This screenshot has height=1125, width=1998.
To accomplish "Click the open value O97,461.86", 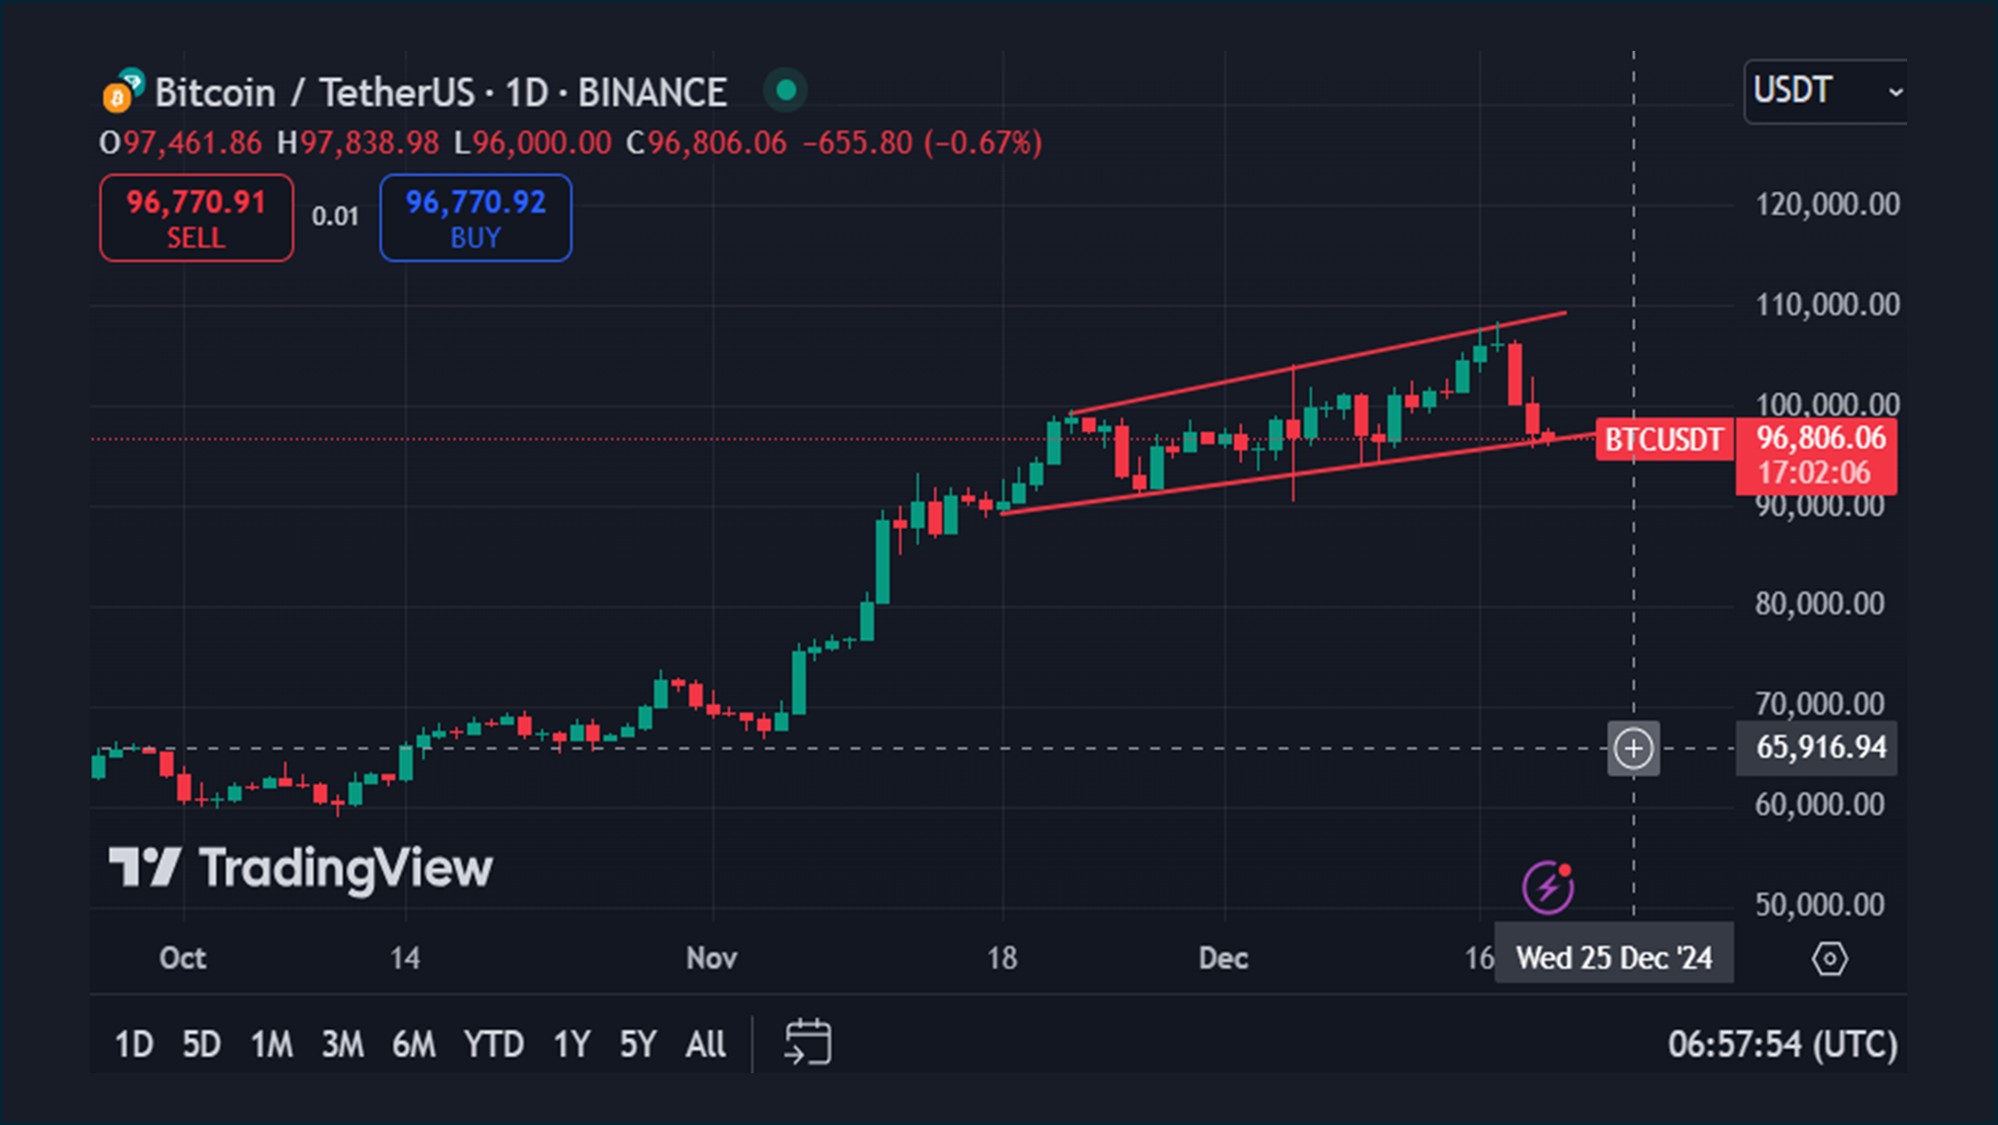I will 181,143.
